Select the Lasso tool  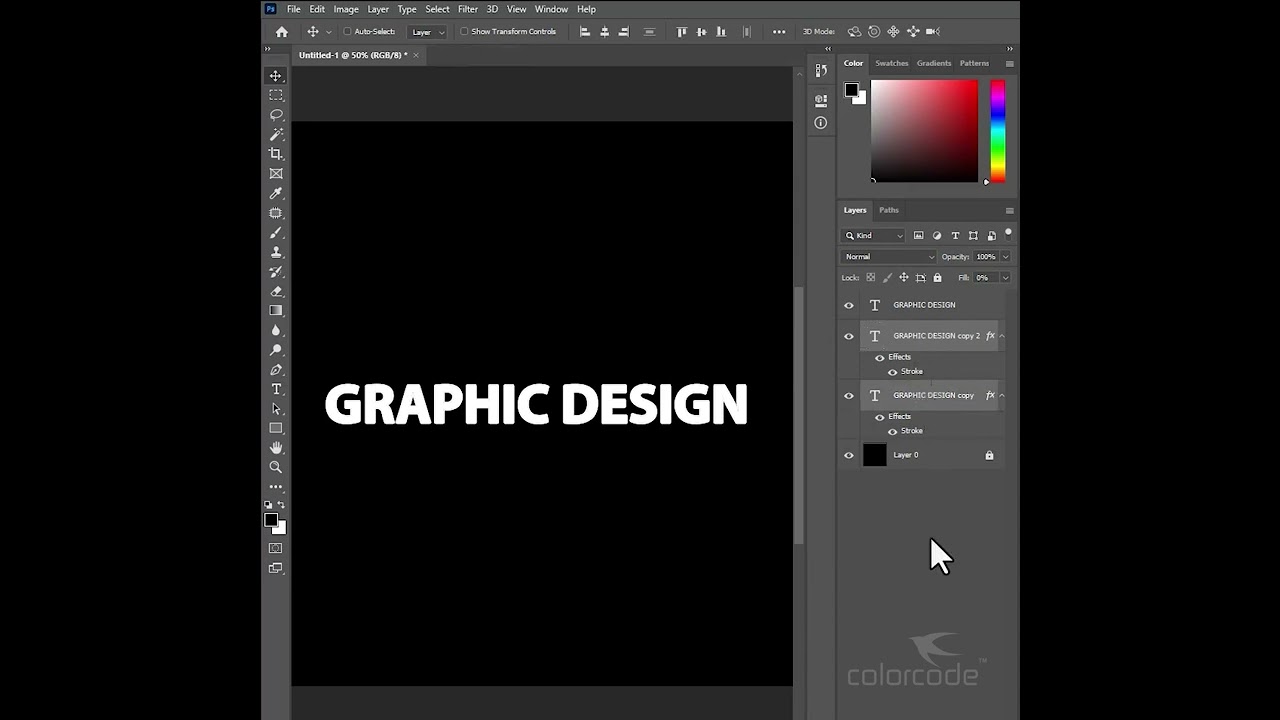coord(276,115)
